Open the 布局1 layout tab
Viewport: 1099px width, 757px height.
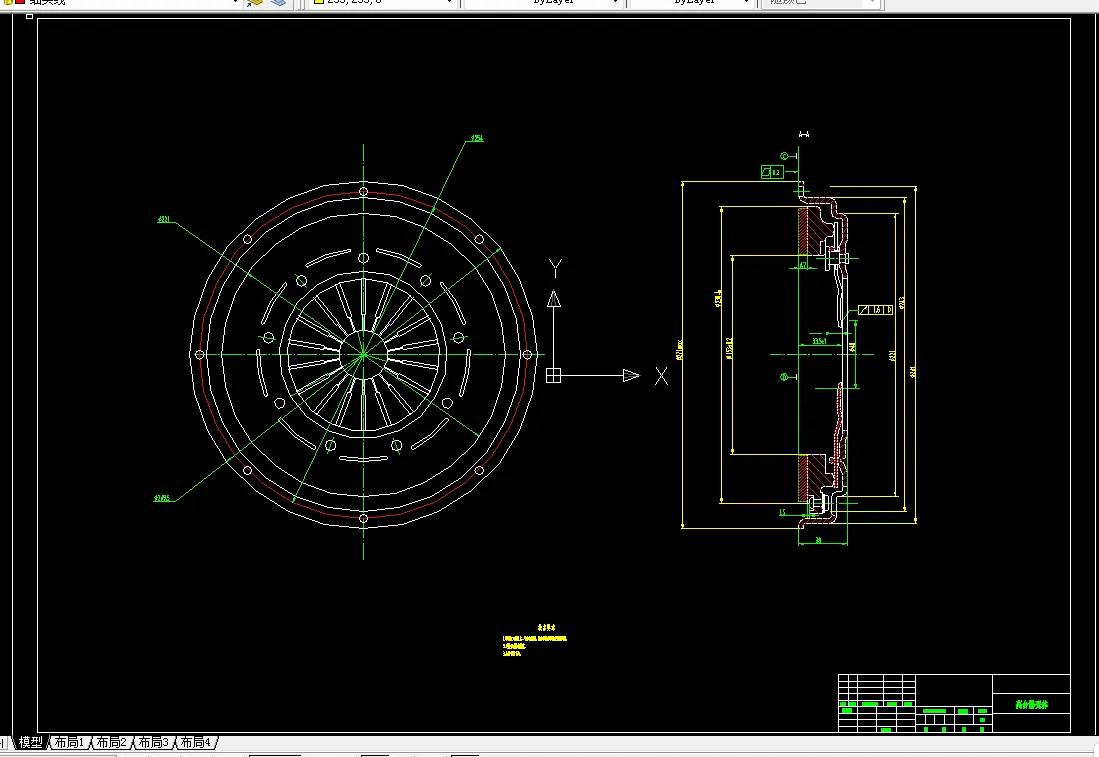coord(69,742)
